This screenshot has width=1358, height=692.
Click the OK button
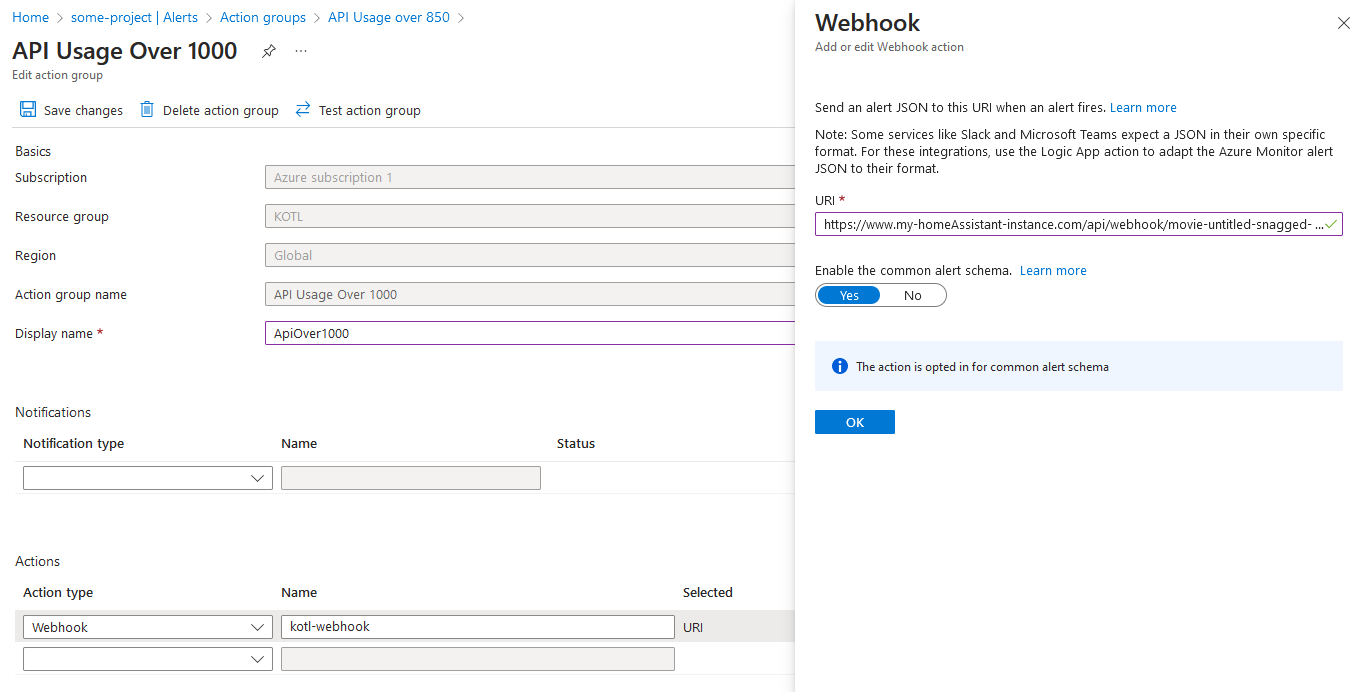854,422
